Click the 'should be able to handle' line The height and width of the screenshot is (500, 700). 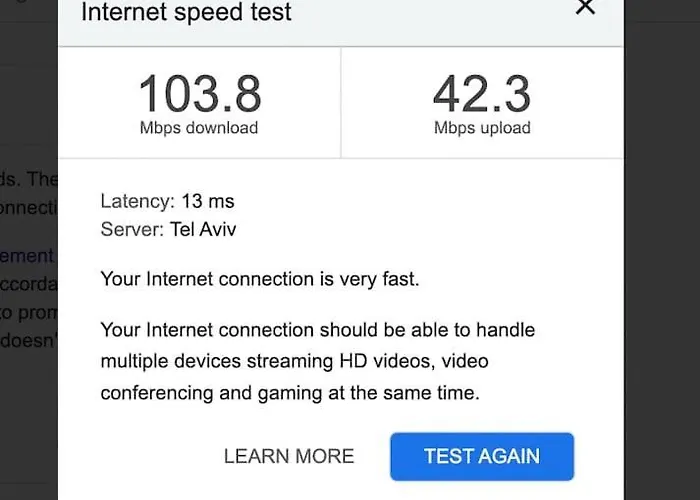pyautogui.click(x=318, y=329)
